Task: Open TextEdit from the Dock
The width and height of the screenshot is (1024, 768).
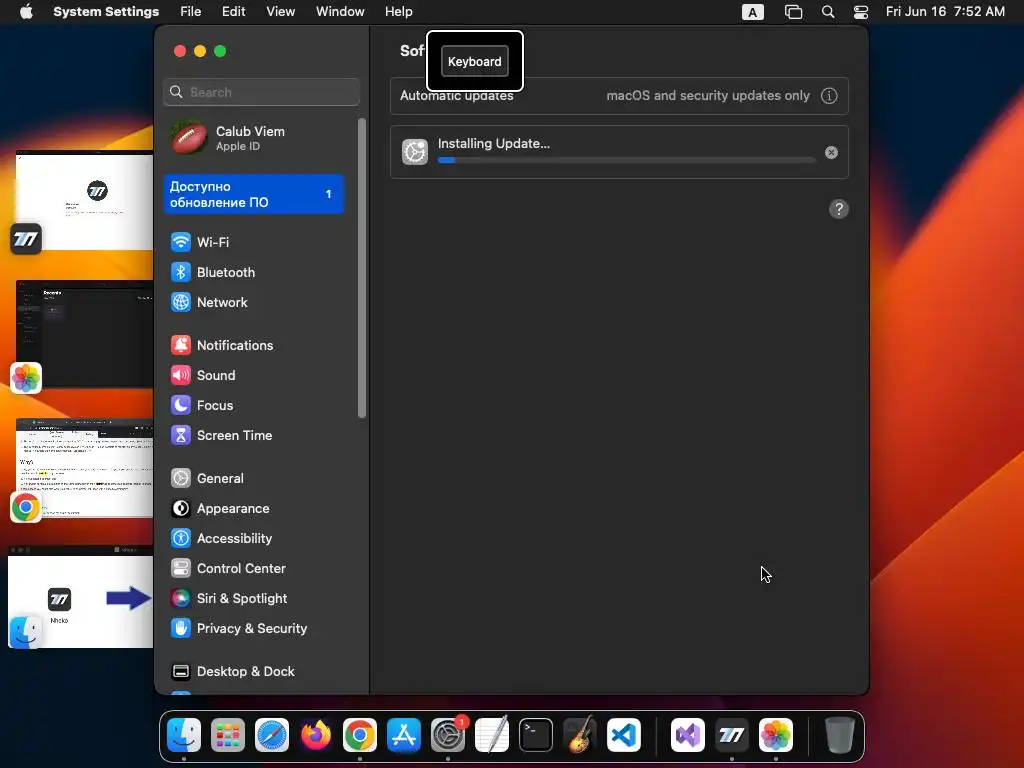Action: point(492,735)
